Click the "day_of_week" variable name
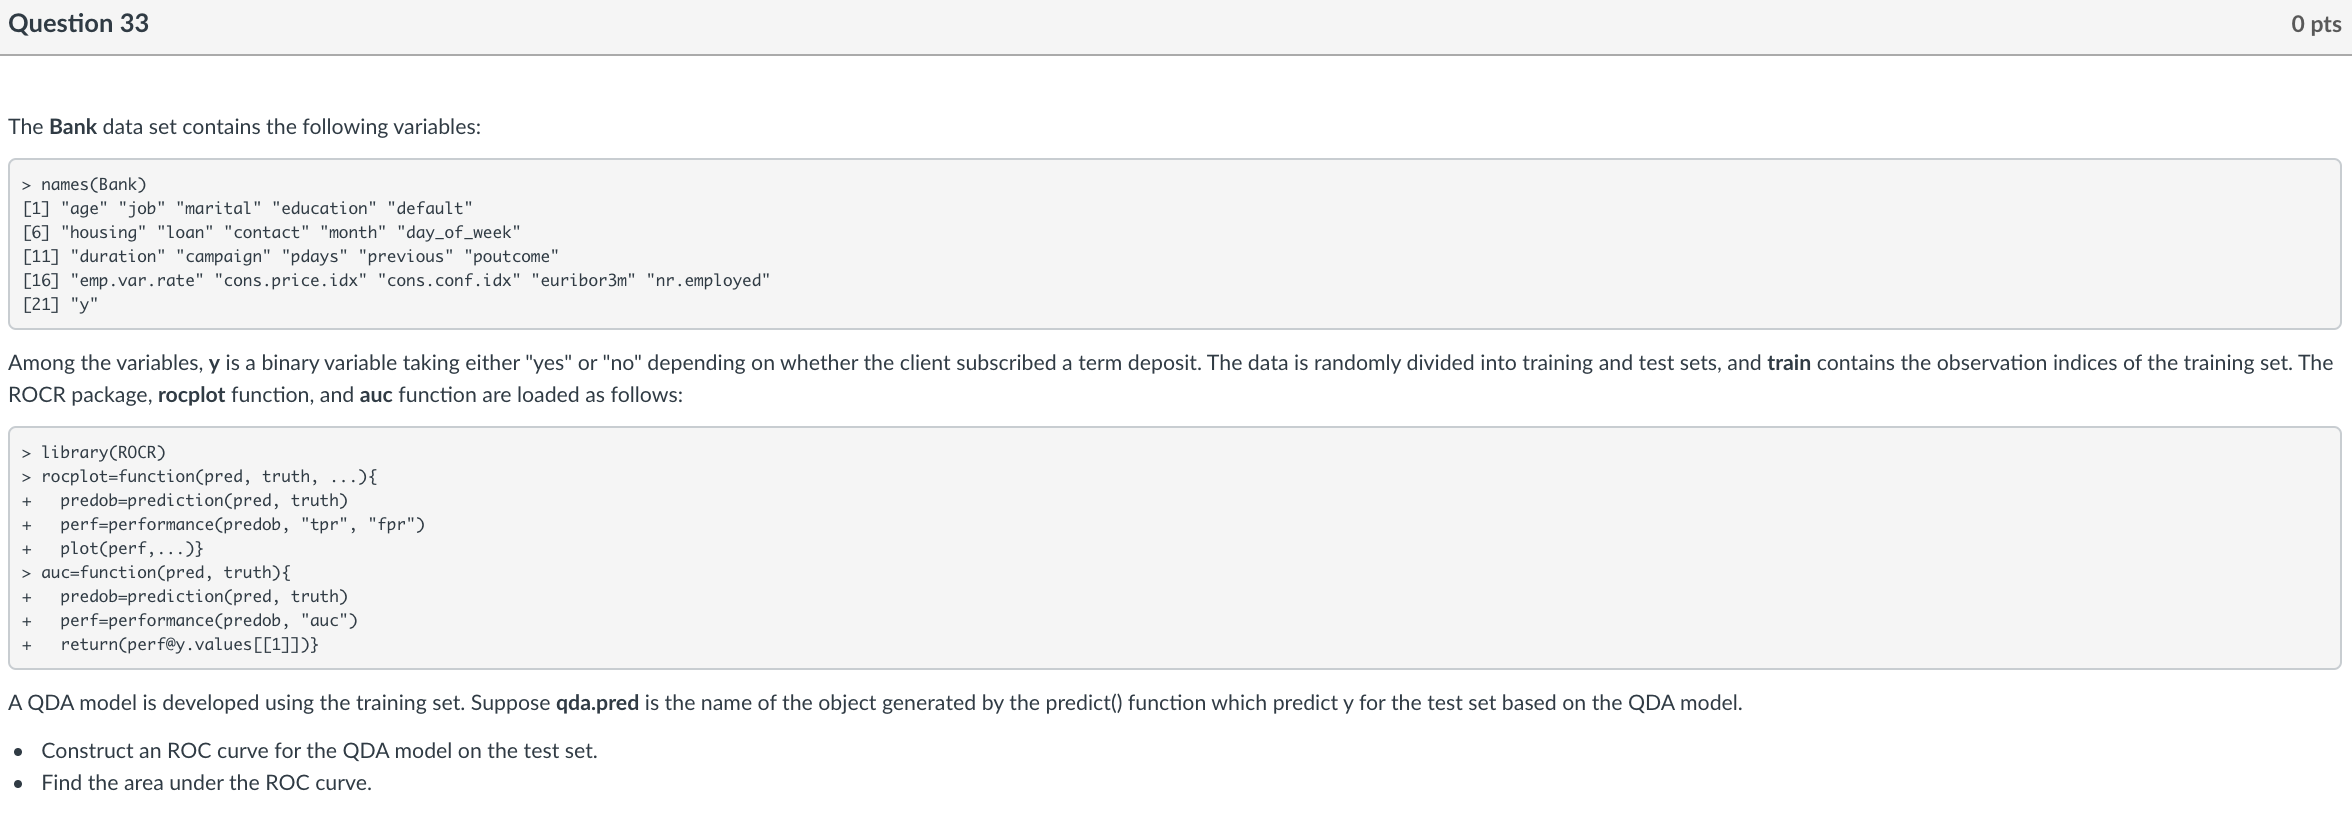Screen dimensions: 2352x820 [x=458, y=232]
